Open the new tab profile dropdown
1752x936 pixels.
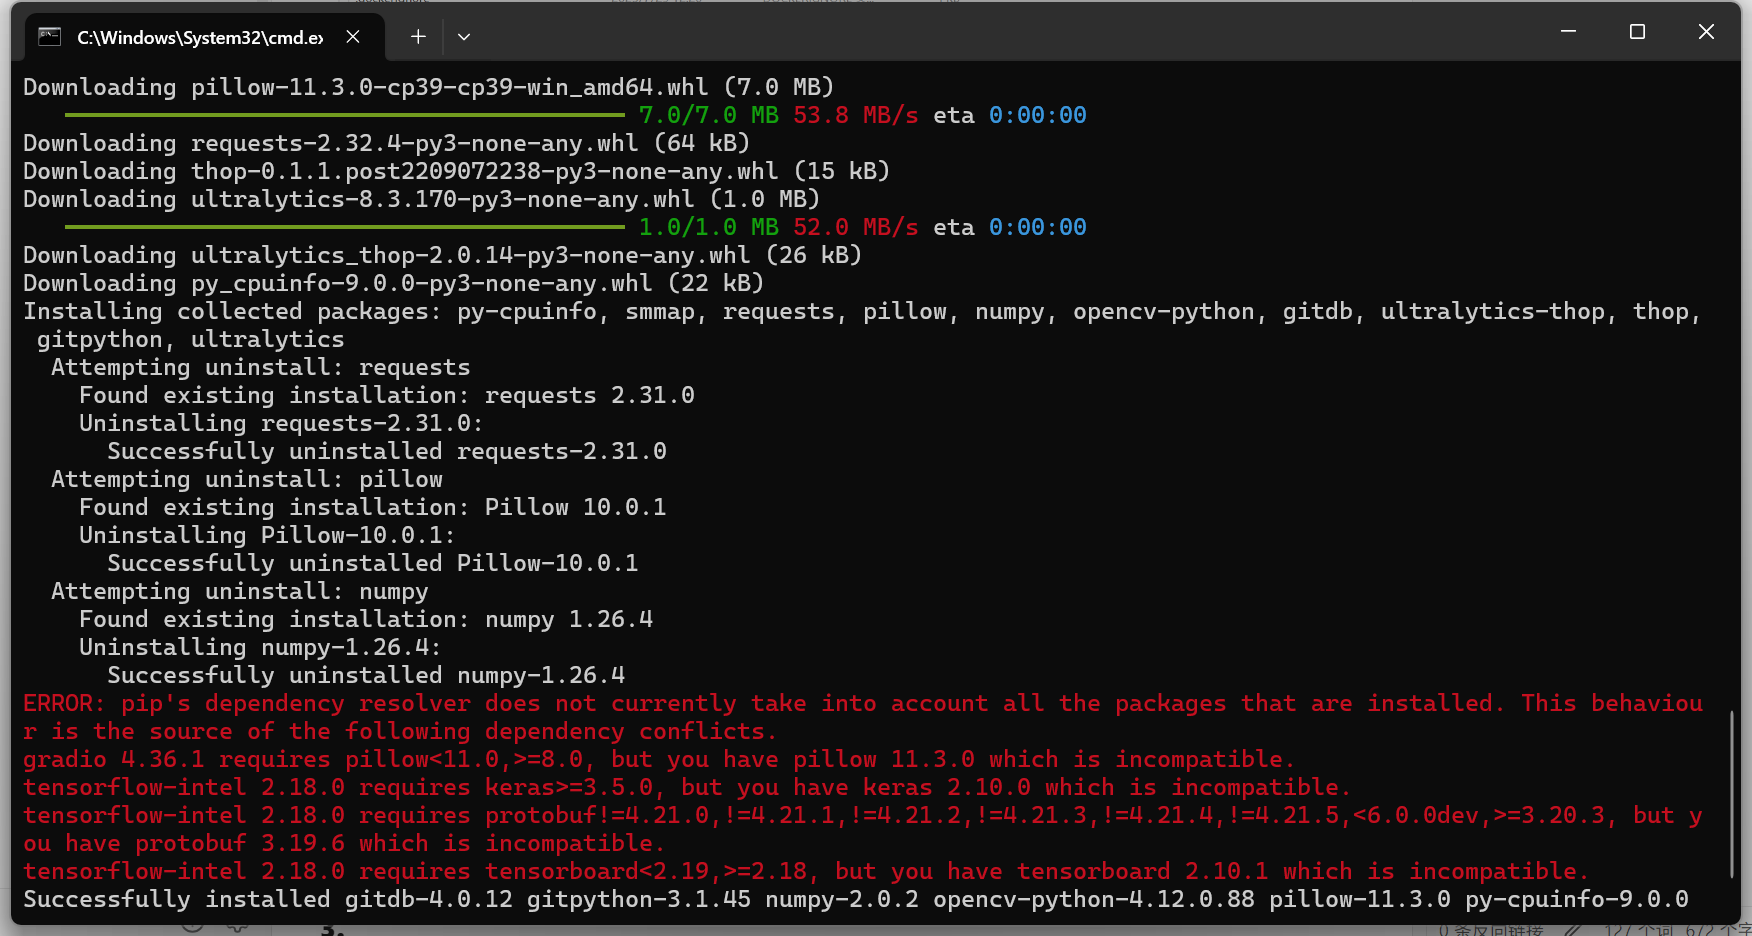coord(464,37)
